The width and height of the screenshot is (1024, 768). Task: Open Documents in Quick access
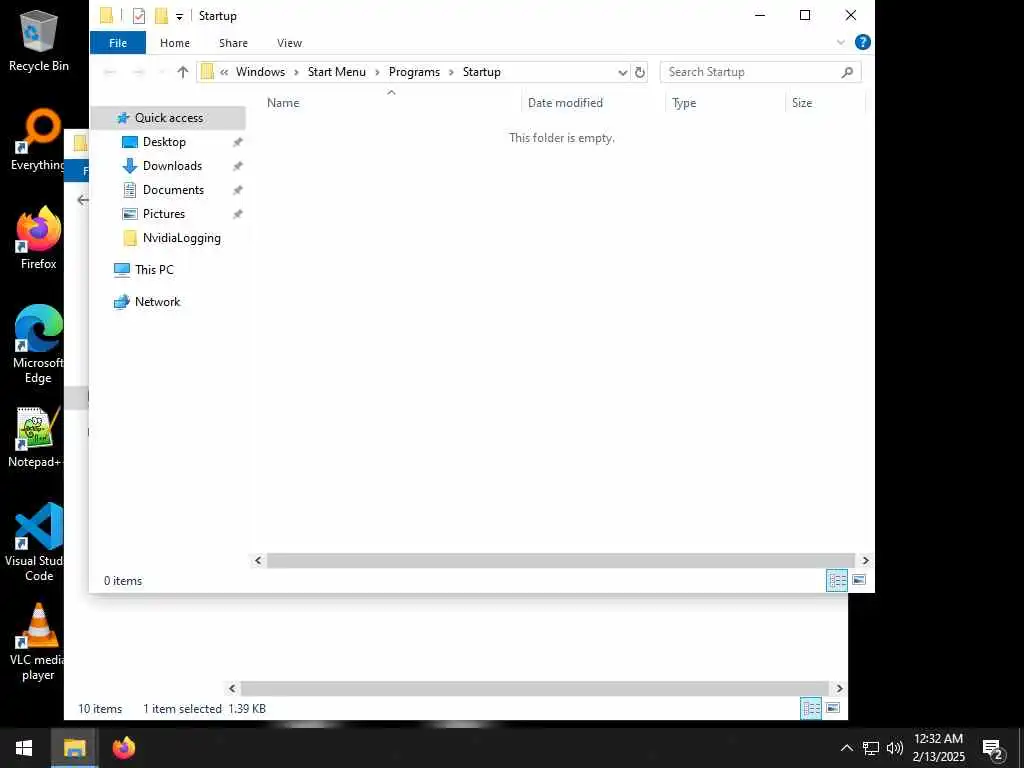[x=173, y=190]
